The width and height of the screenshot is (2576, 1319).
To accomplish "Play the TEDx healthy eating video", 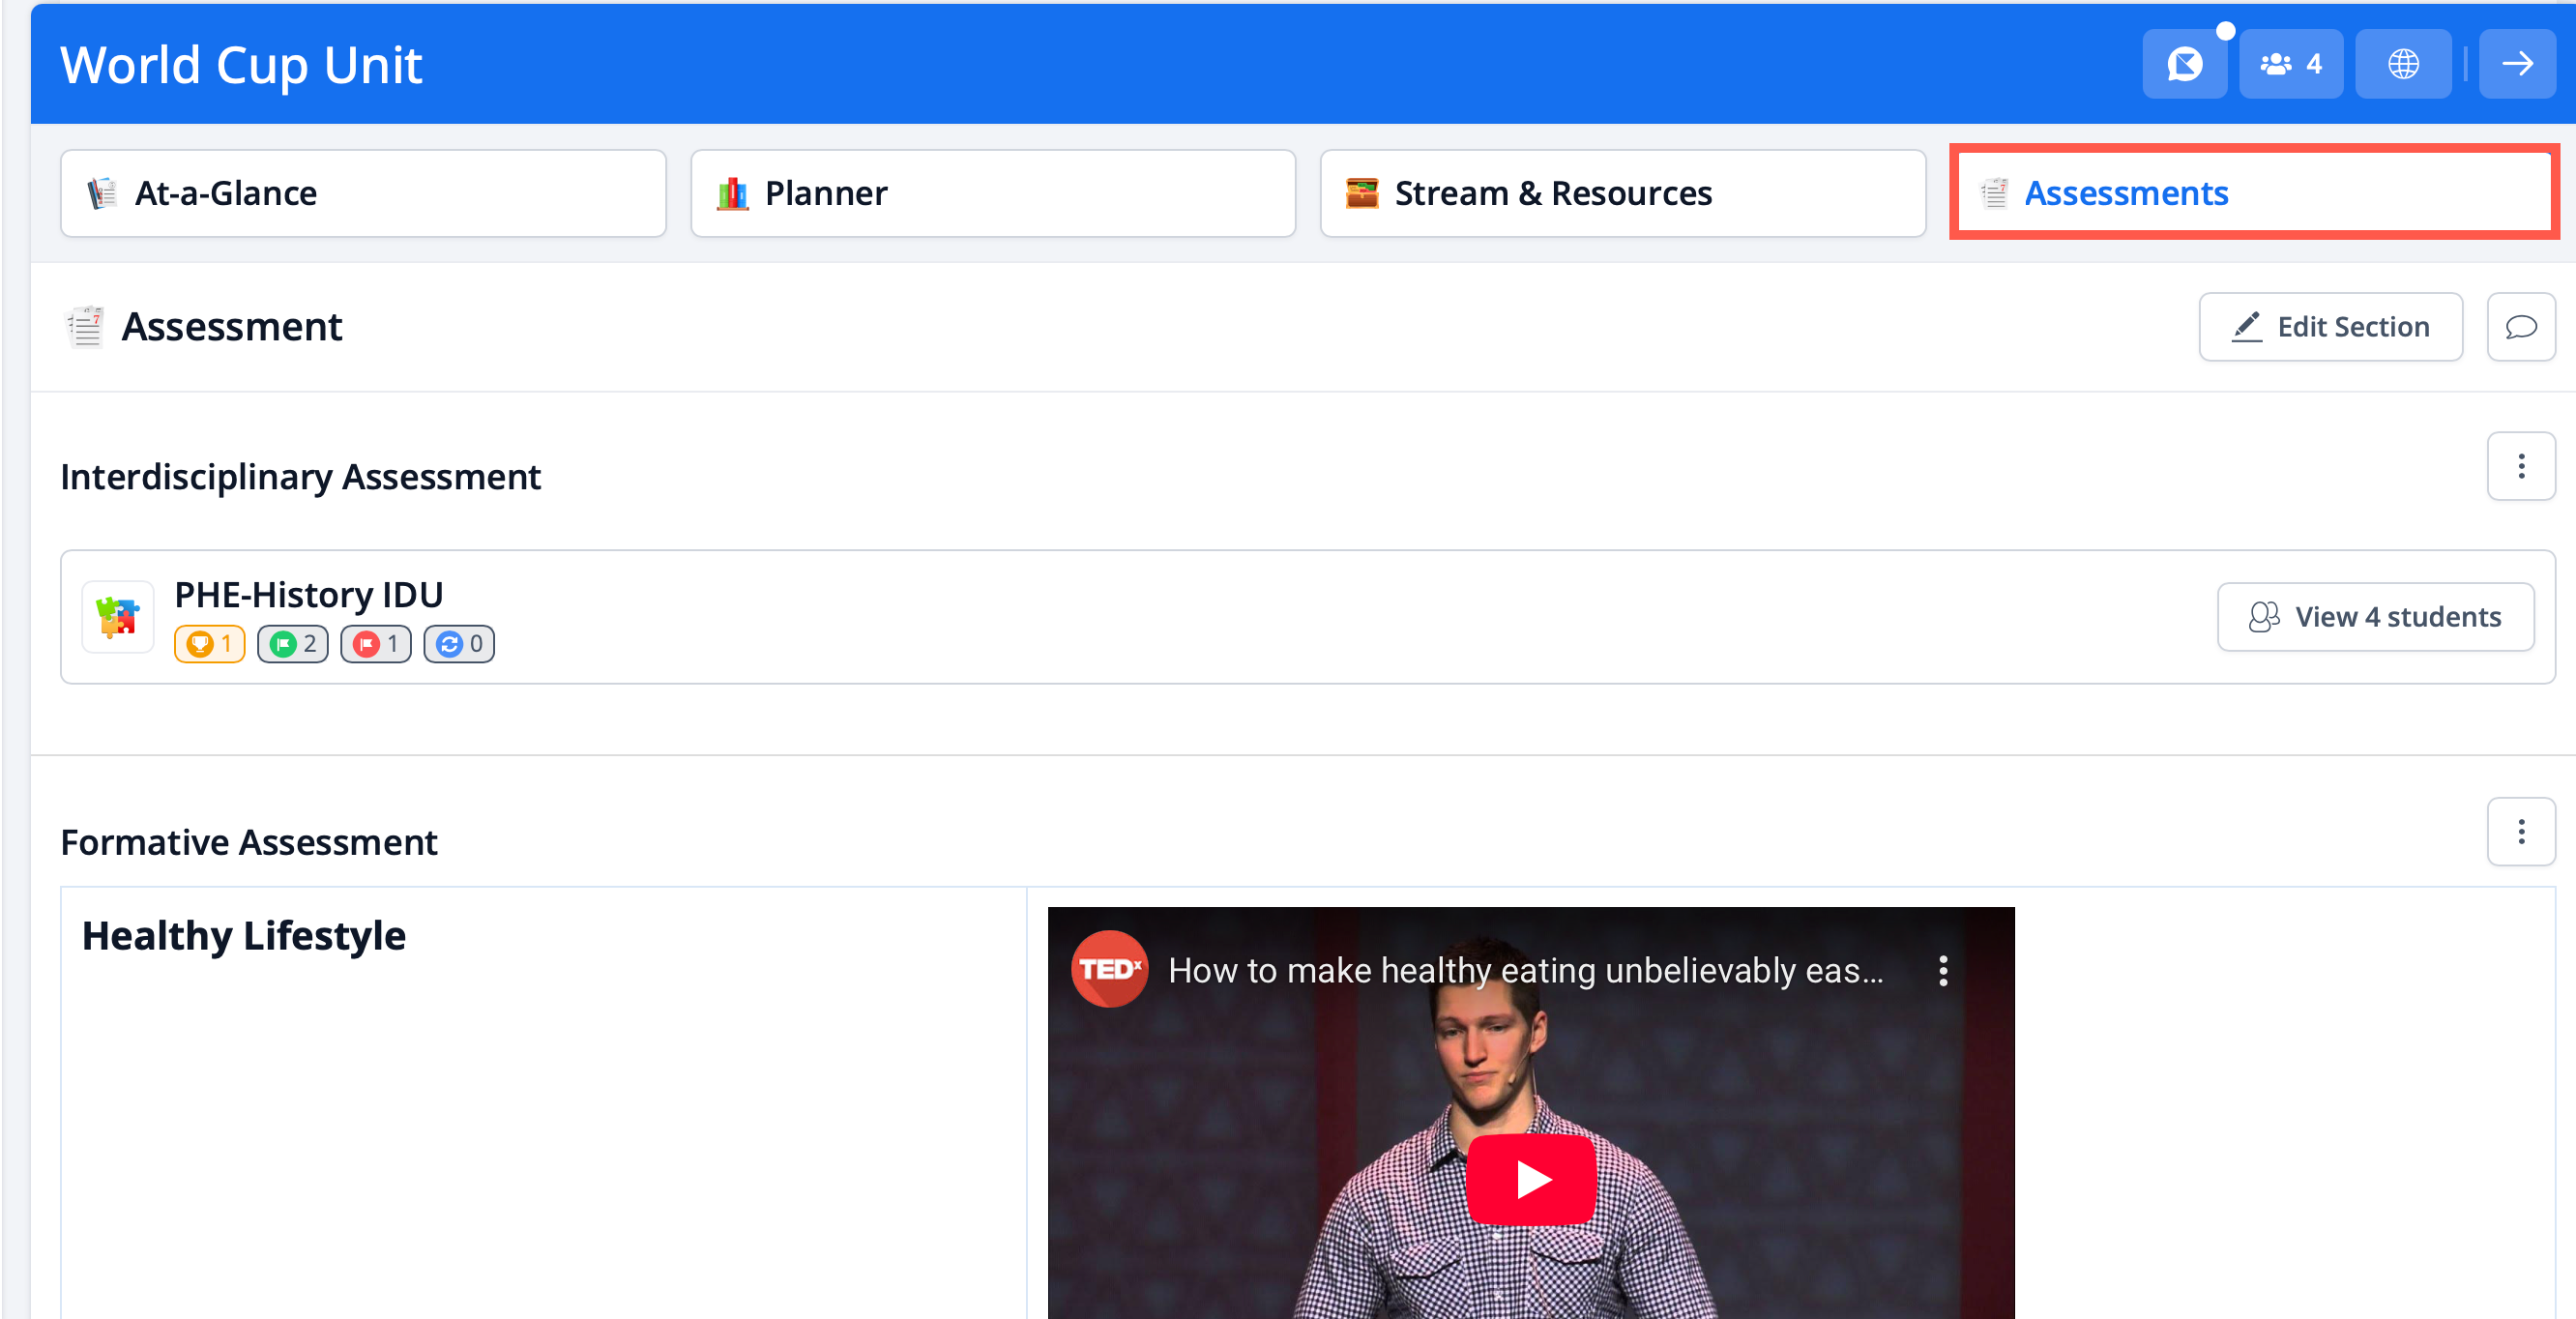I will (x=1530, y=1179).
